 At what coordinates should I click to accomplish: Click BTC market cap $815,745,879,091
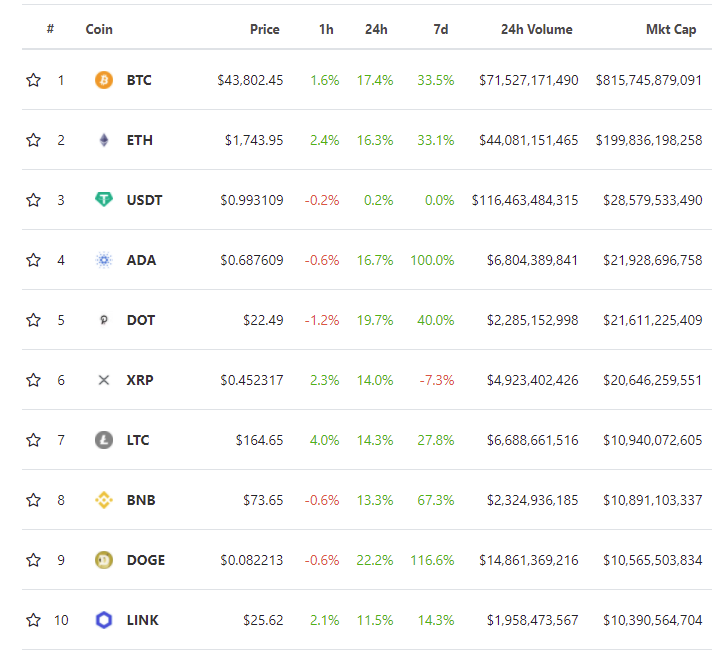pyautogui.click(x=649, y=80)
